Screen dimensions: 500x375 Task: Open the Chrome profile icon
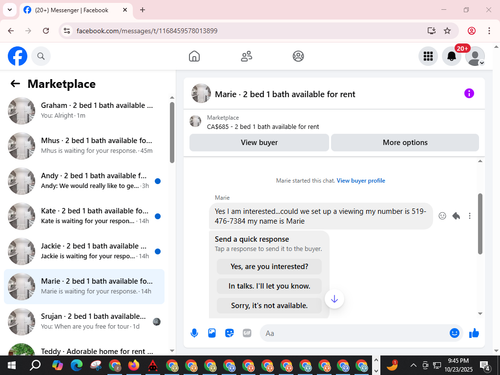(x=471, y=31)
